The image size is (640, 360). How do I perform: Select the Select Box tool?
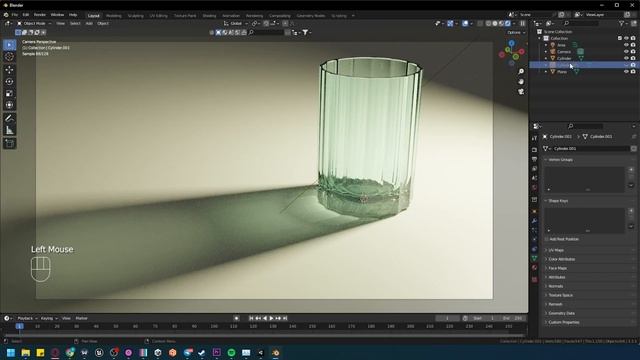9,44
